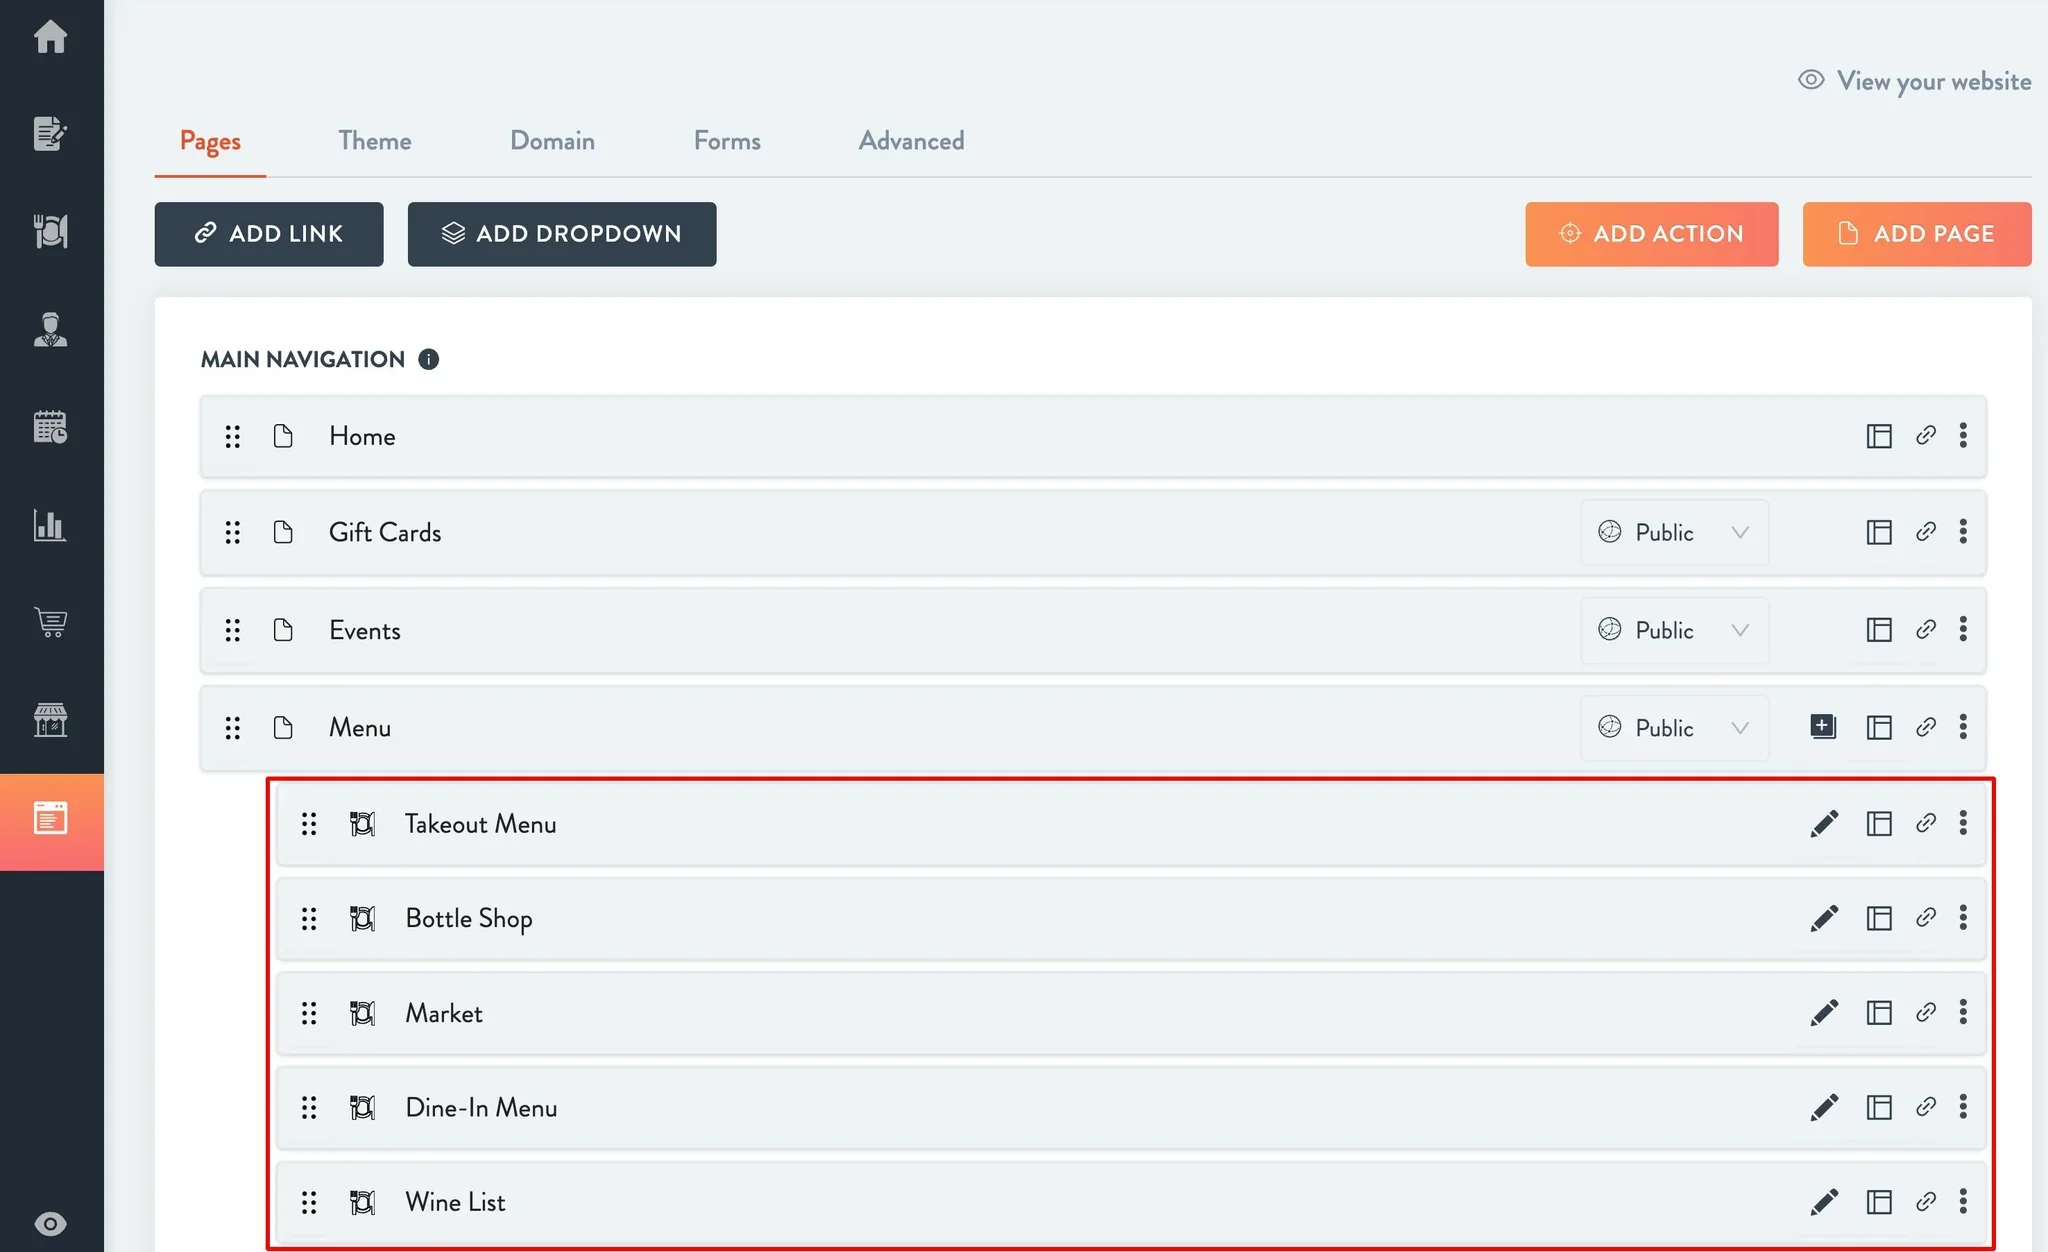The width and height of the screenshot is (2048, 1252).
Task: Open layout icon for Menu row
Action: pyautogui.click(x=1879, y=727)
